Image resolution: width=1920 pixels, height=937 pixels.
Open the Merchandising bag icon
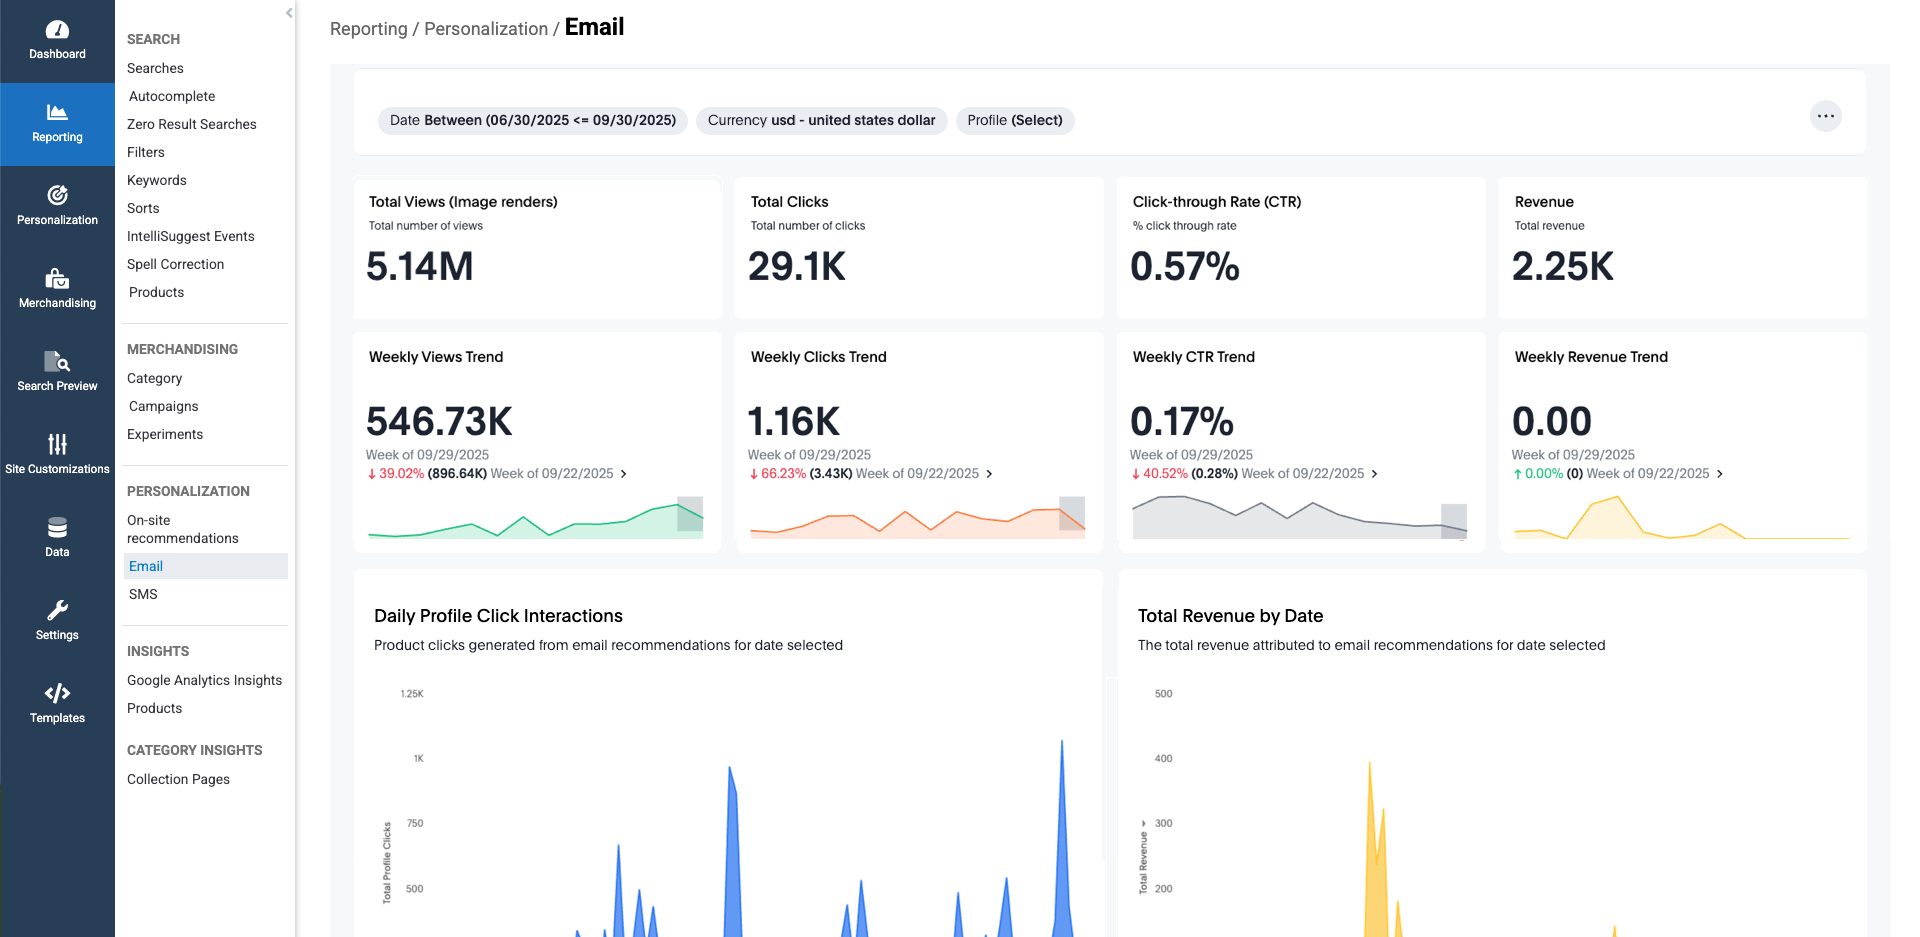57,279
